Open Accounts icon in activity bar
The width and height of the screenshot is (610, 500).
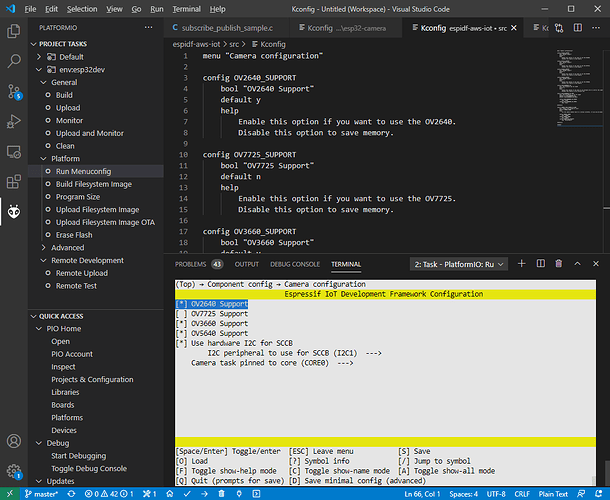[14, 441]
